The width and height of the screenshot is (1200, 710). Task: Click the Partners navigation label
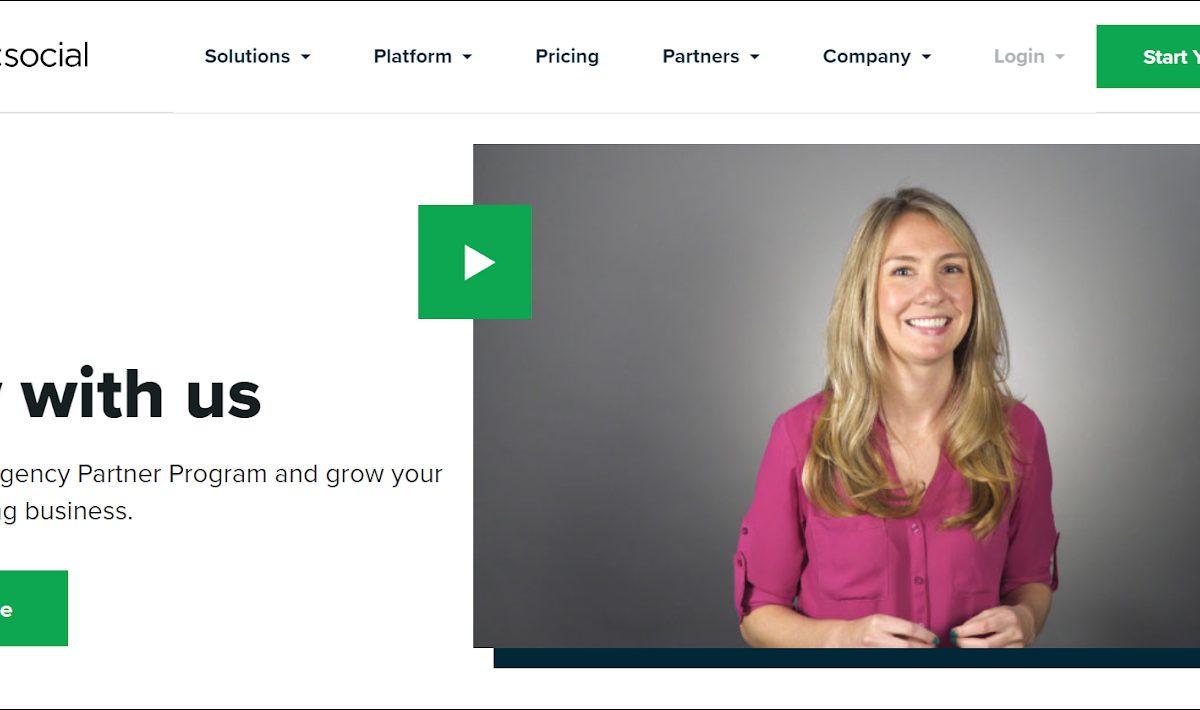701,56
